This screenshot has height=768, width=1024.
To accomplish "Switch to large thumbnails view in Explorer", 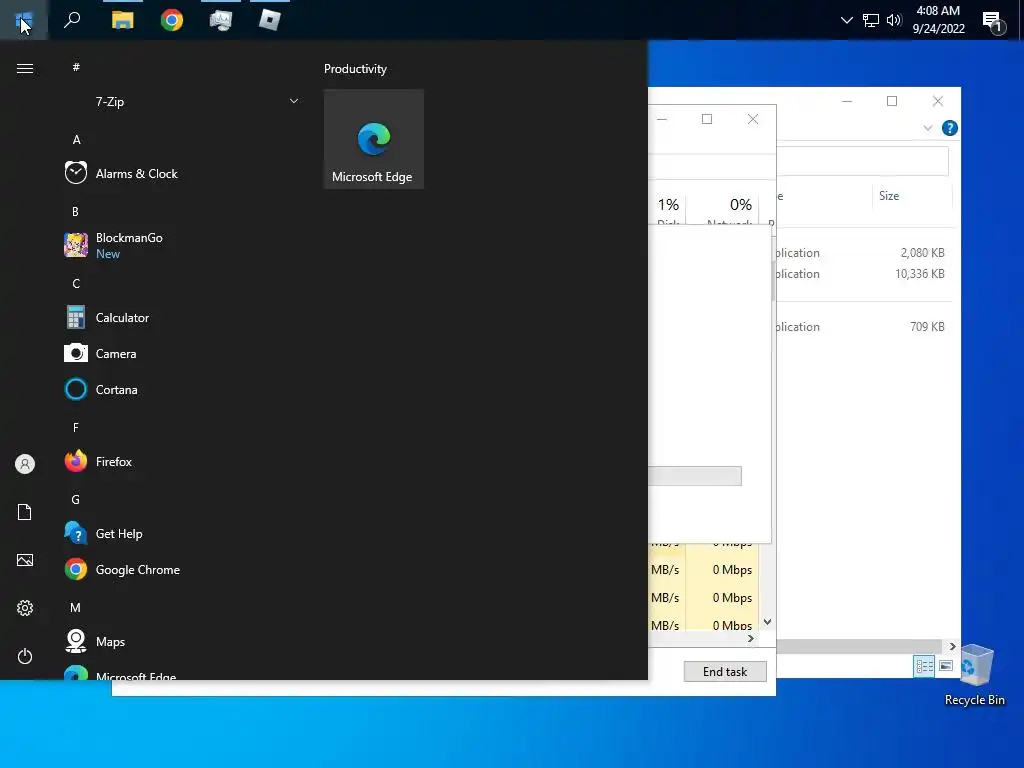I will coord(946,666).
